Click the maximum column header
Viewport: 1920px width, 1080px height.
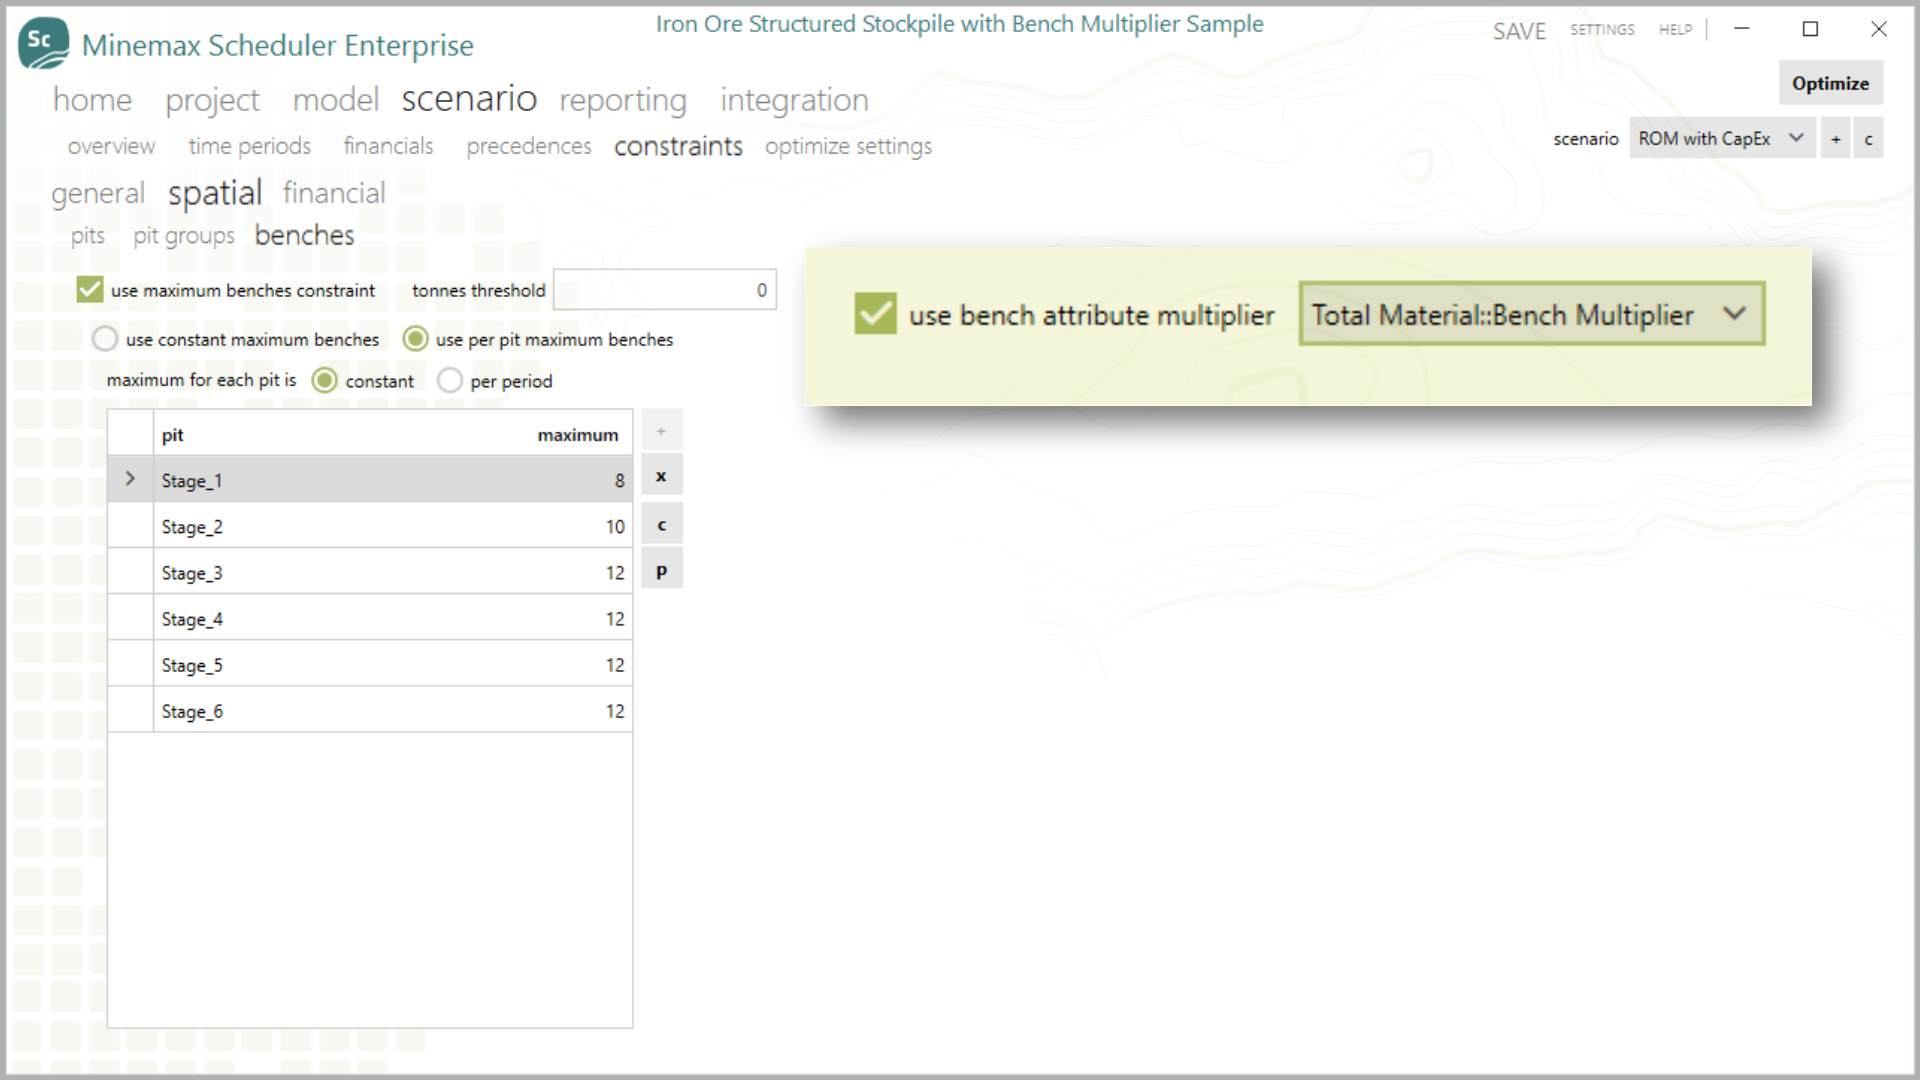(578, 434)
